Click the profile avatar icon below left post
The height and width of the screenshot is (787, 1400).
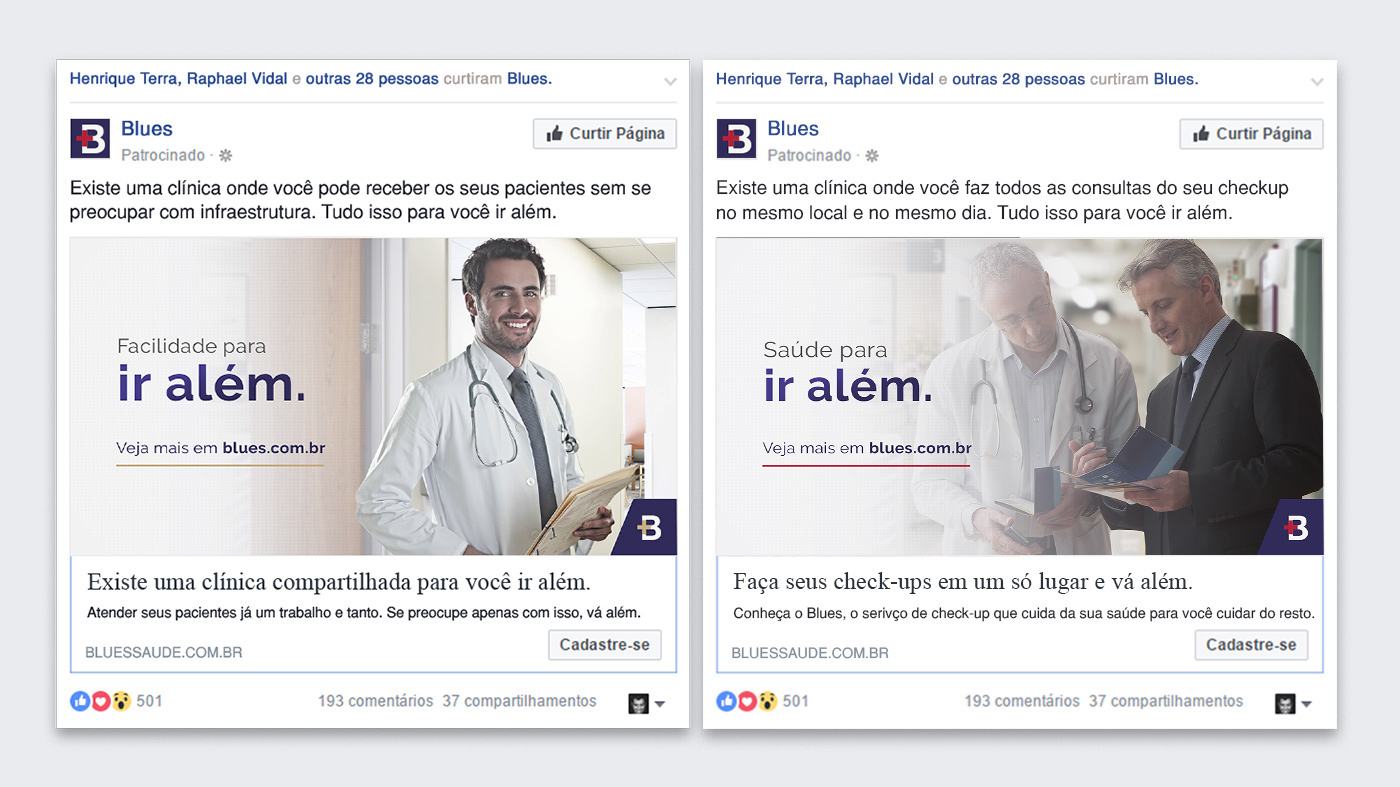click(x=638, y=704)
